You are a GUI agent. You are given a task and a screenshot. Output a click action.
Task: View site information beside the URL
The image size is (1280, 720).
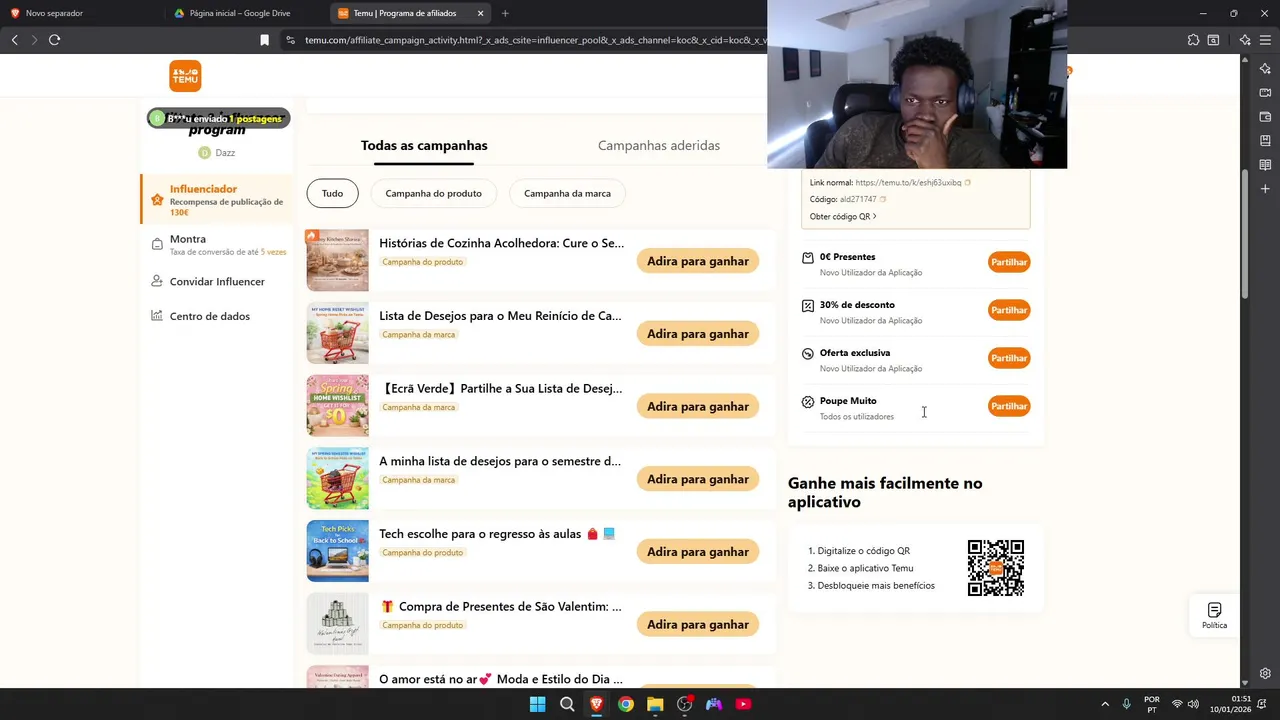(x=290, y=40)
